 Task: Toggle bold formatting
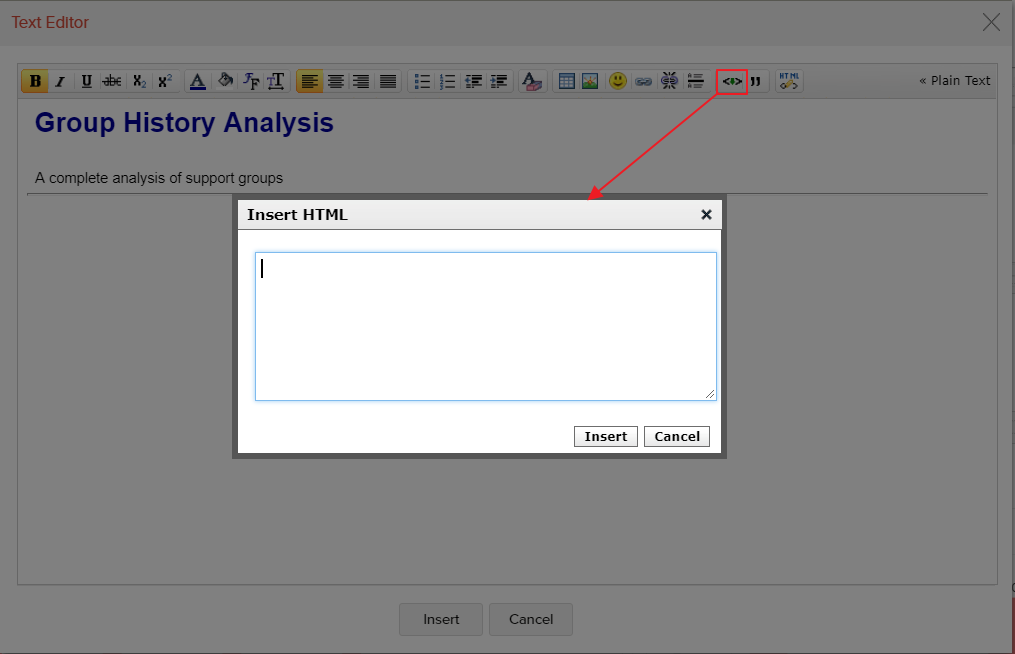(34, 81)
